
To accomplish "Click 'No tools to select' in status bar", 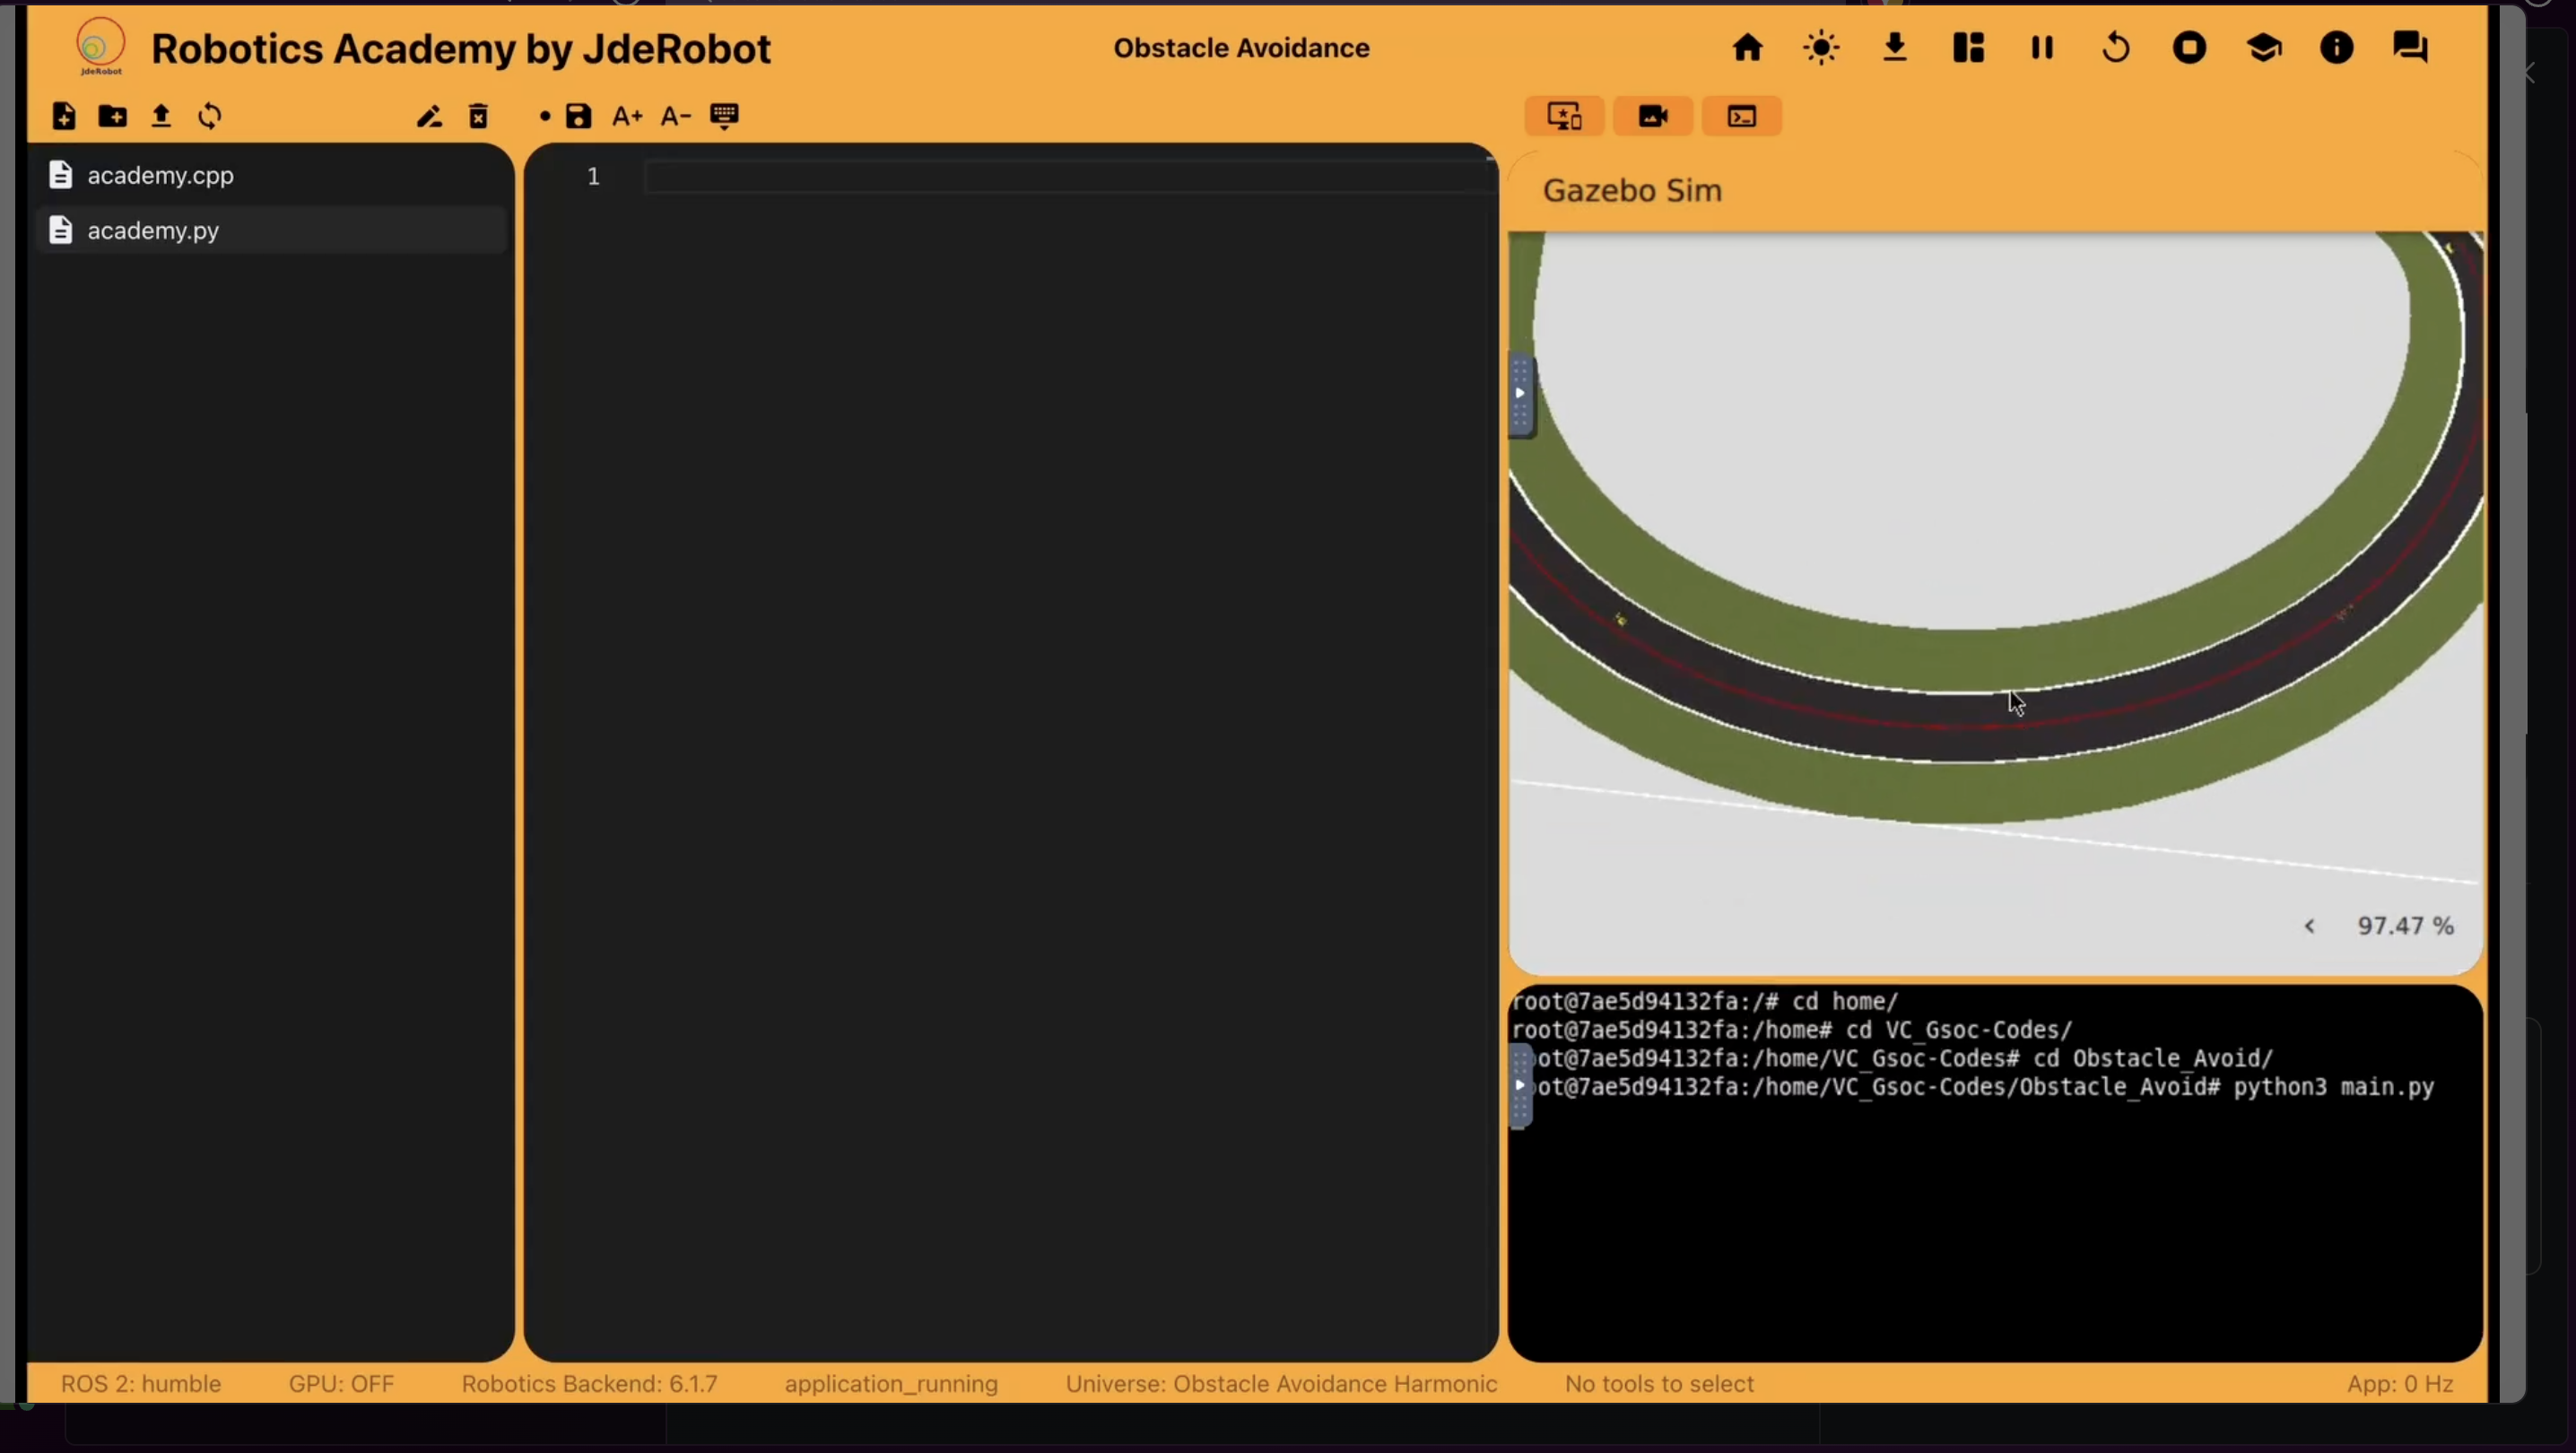I will click(1659, 1384).
